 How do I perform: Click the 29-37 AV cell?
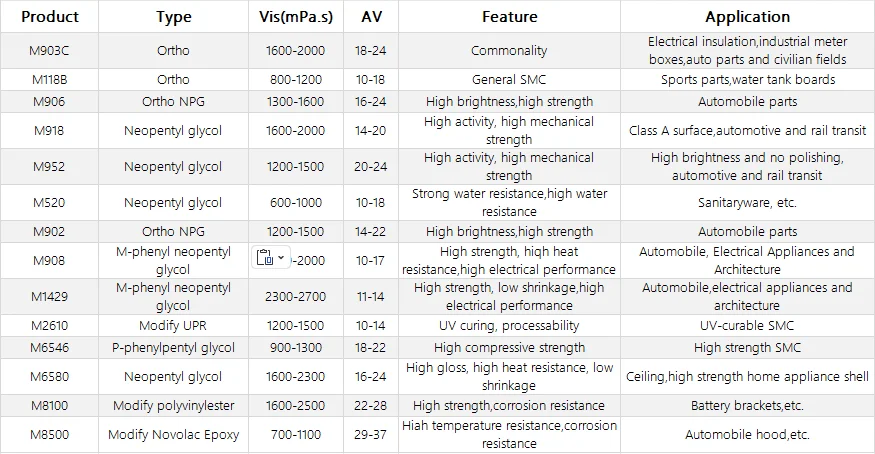(370, 435)
